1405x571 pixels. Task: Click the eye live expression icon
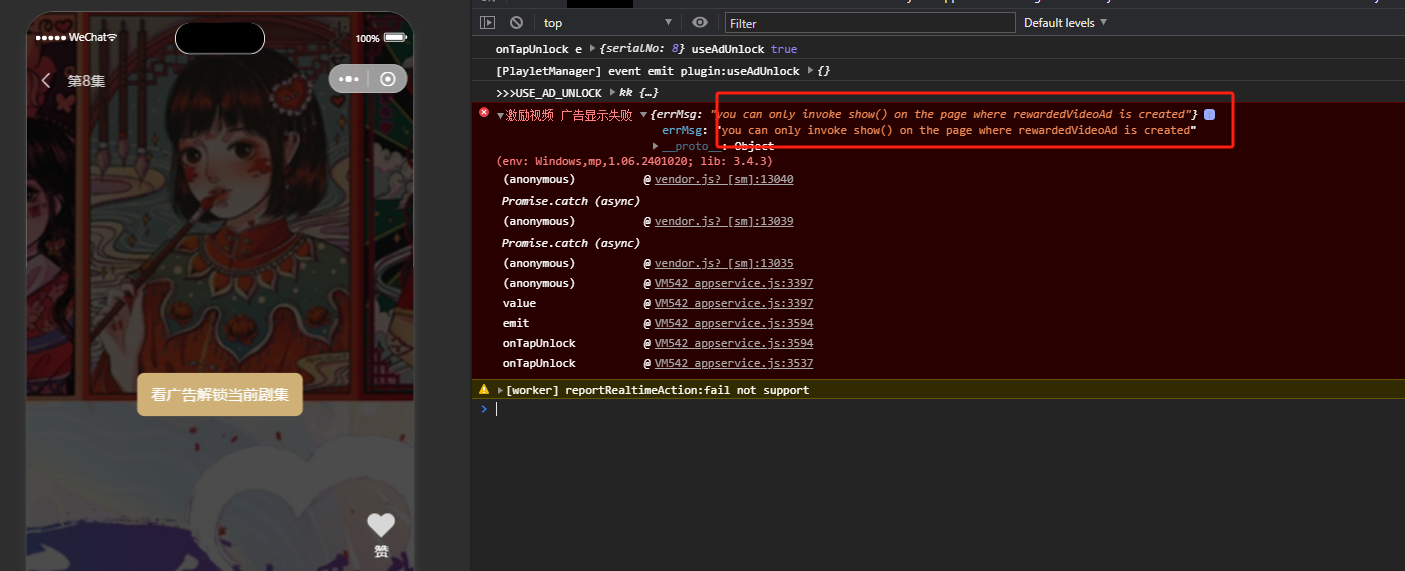pyautogui.click(x=700, y=22)
